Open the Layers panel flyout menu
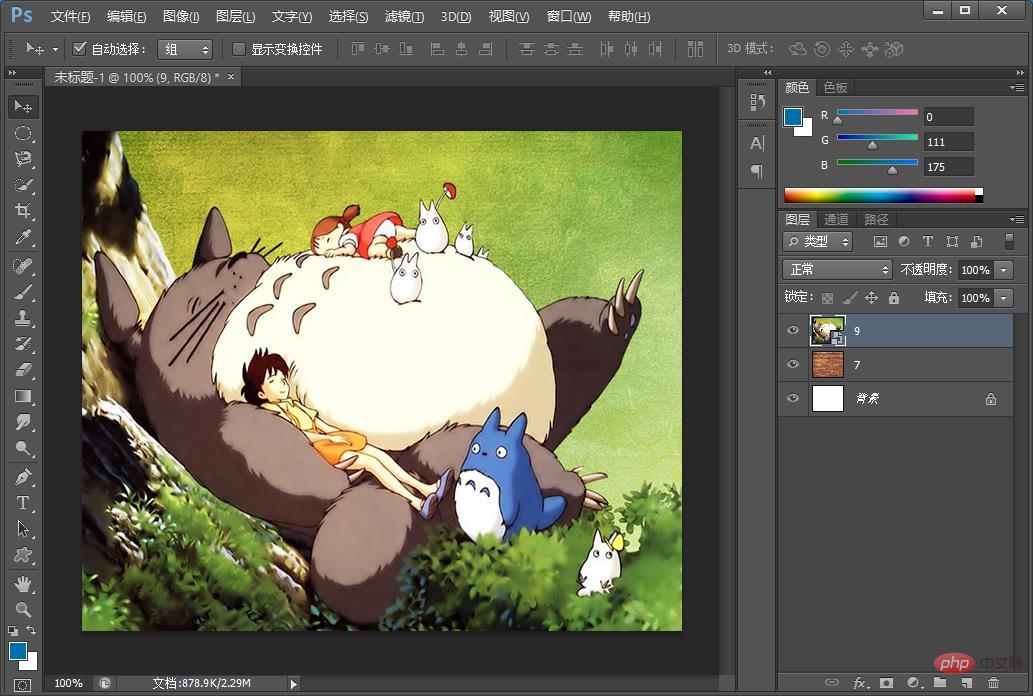This screenshot has height=696, width=1033. pos(1017,219)
